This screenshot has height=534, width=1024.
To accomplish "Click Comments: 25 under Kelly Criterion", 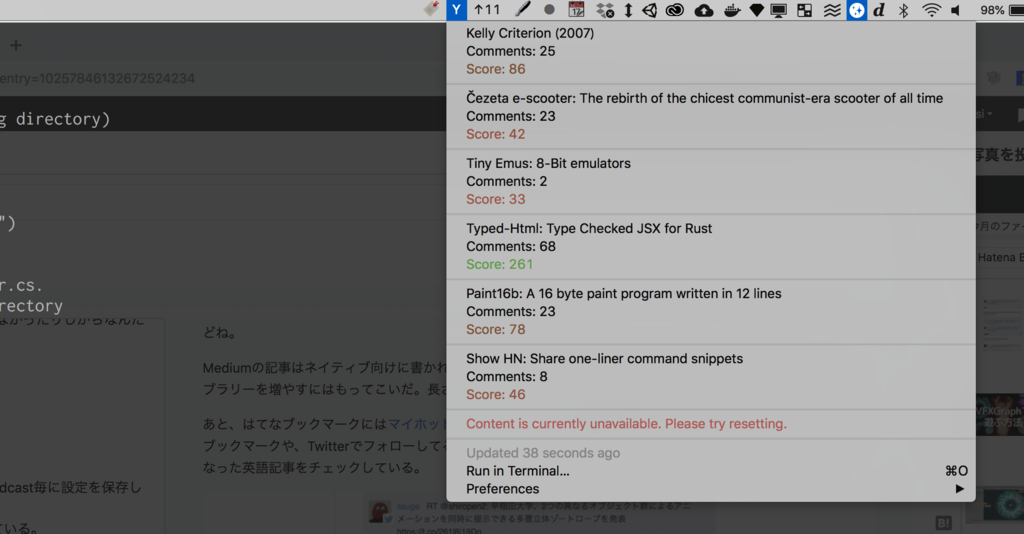I will pyautogui.click(x=510, y=51).
